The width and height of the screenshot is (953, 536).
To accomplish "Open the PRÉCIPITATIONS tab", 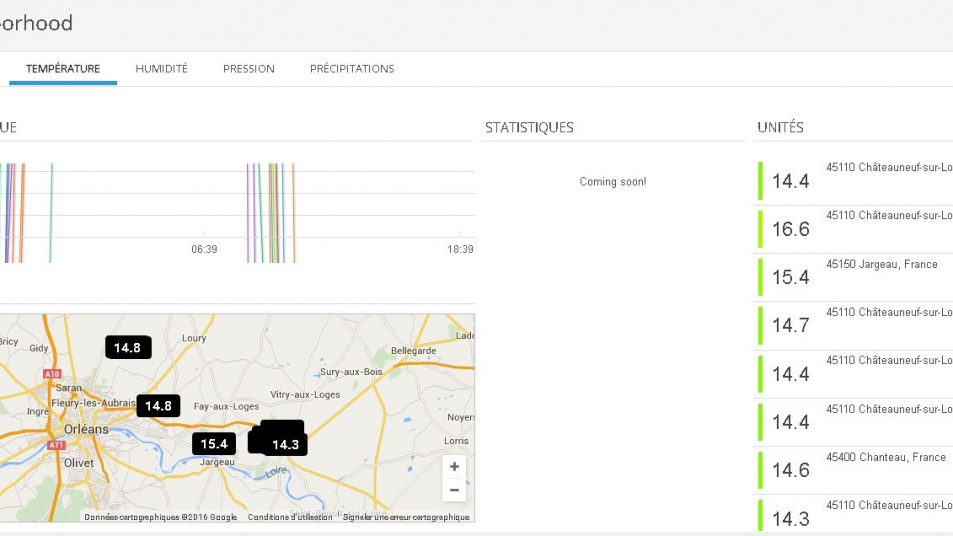I will point(352,69).
